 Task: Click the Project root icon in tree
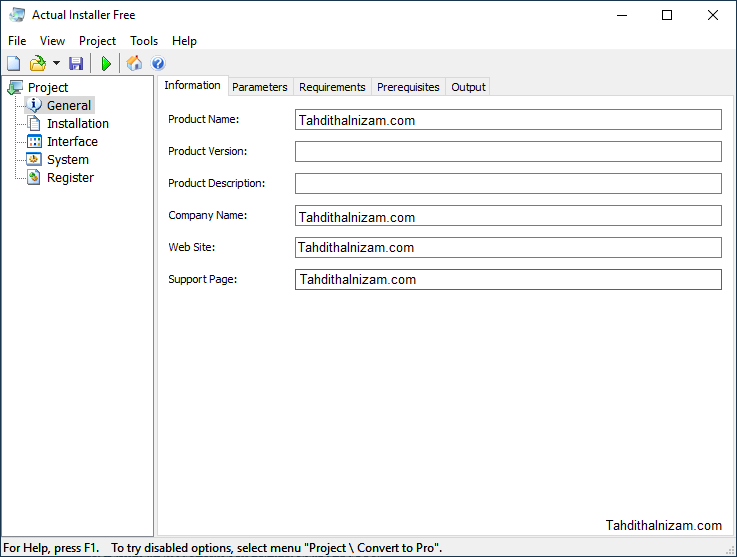click(16, 87)
